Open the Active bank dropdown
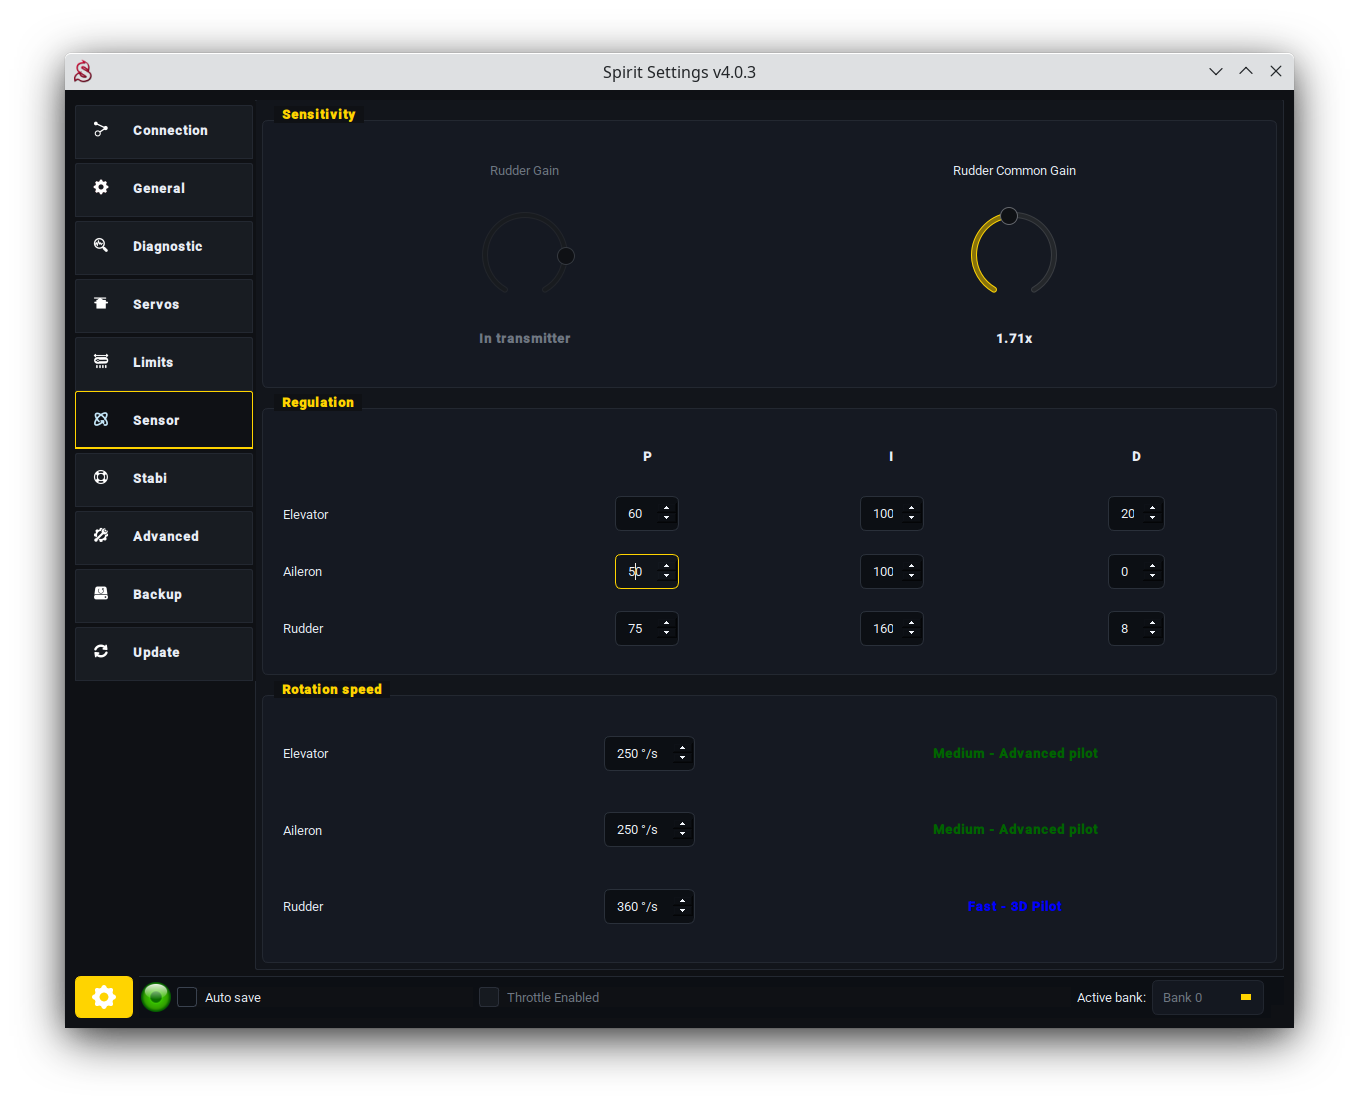1359x1105 pixels. [x=1207, y=997]
